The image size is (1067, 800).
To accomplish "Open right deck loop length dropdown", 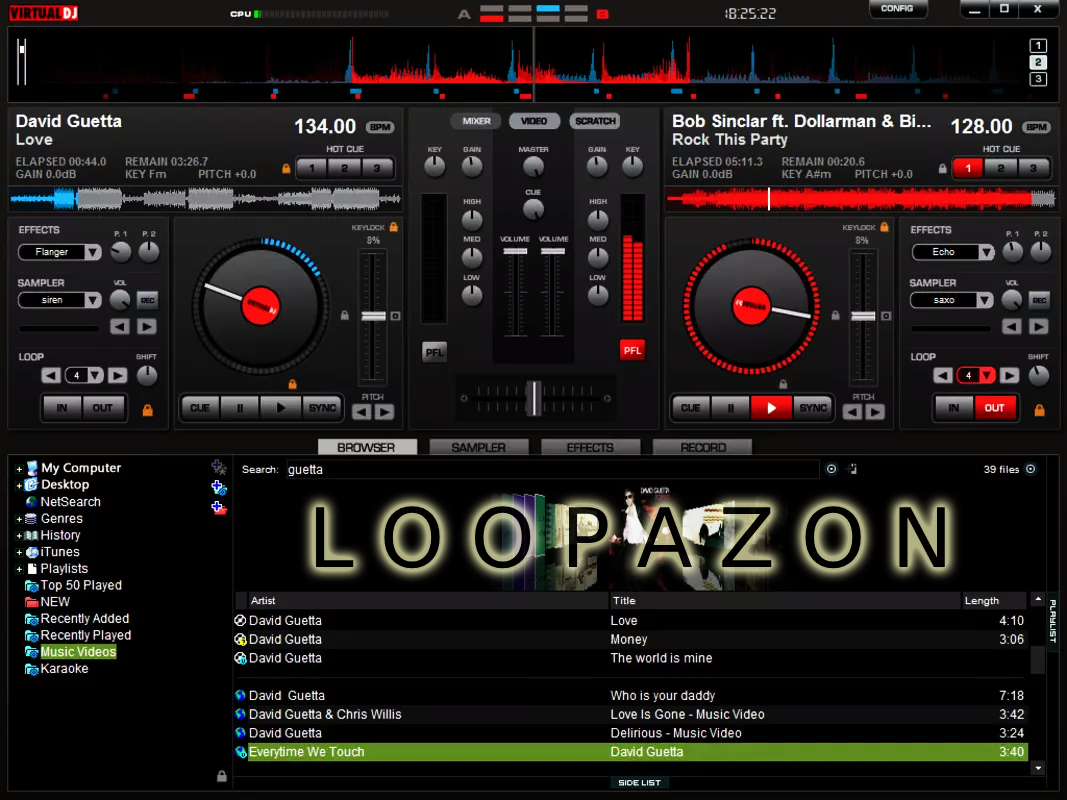I will click(987, 376).
